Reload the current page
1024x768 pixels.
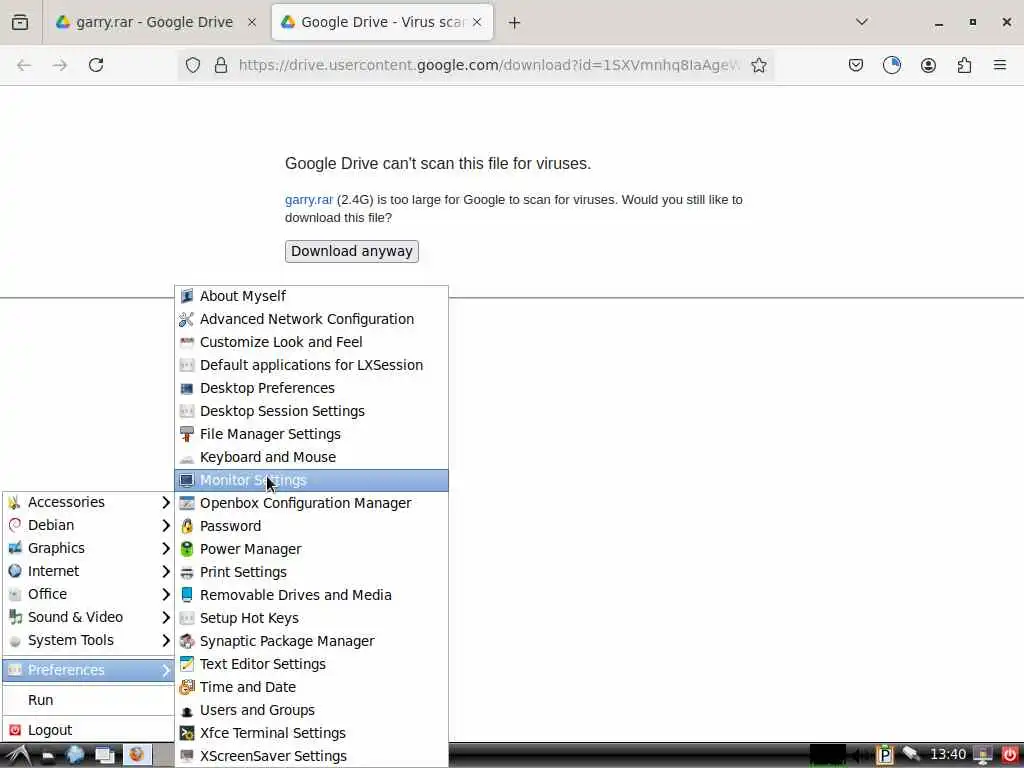[x=96, y=65]
